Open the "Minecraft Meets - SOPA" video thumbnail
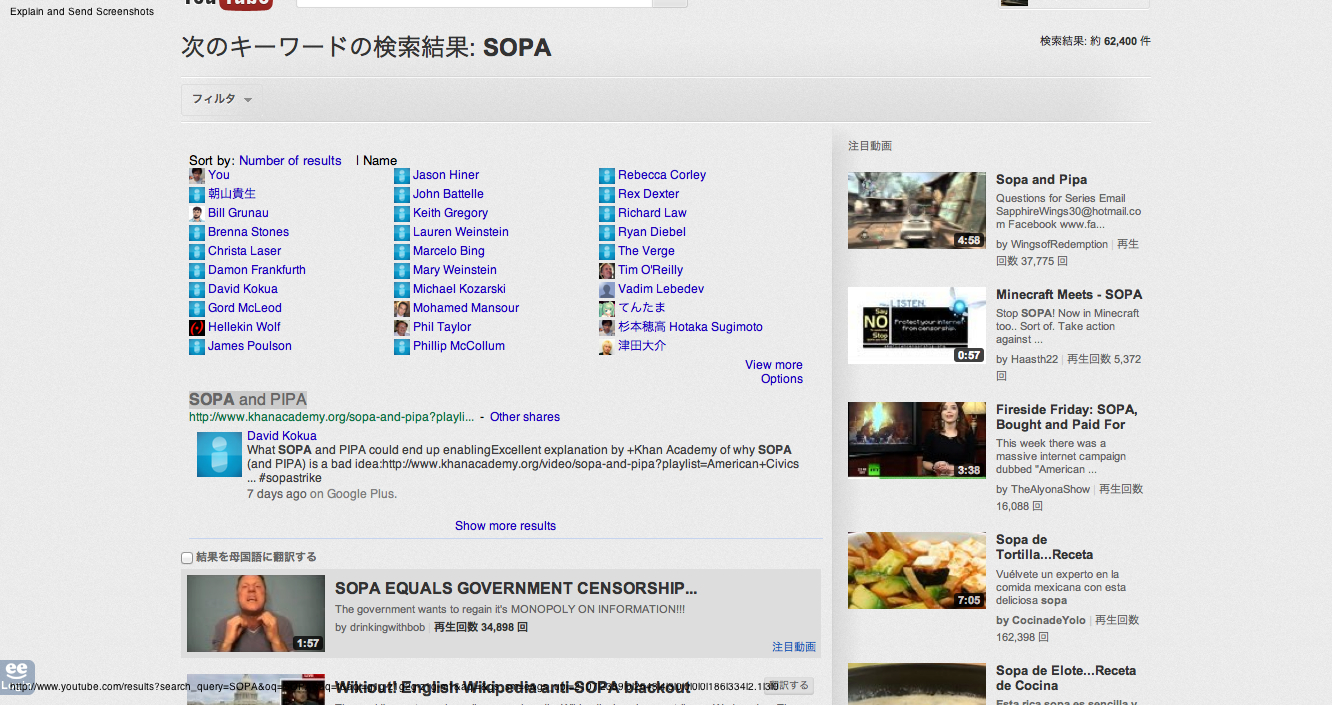Viewport: 1332px width, 705px height. [x=917, y=326]
